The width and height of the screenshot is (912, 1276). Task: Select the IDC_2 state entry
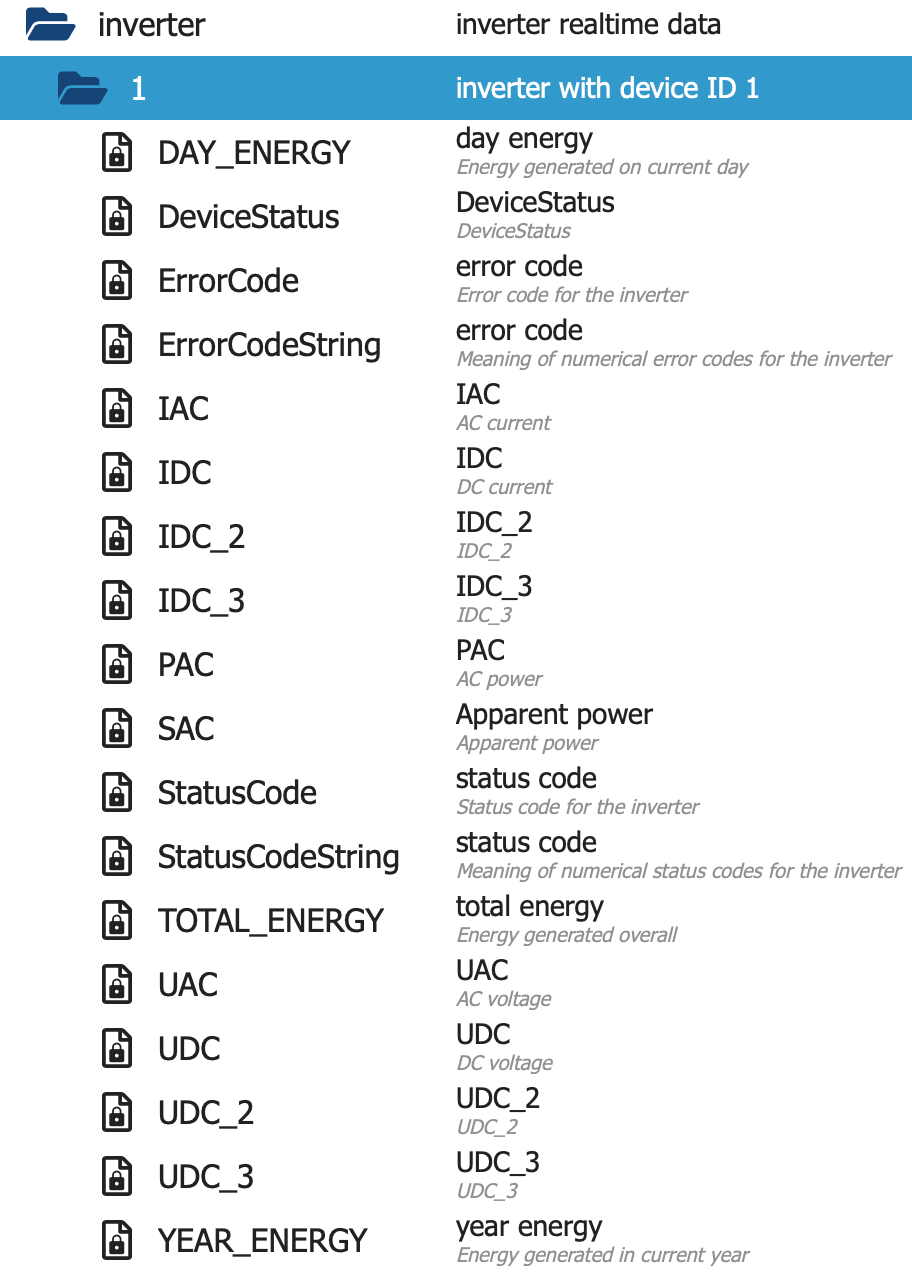[201, 537]
